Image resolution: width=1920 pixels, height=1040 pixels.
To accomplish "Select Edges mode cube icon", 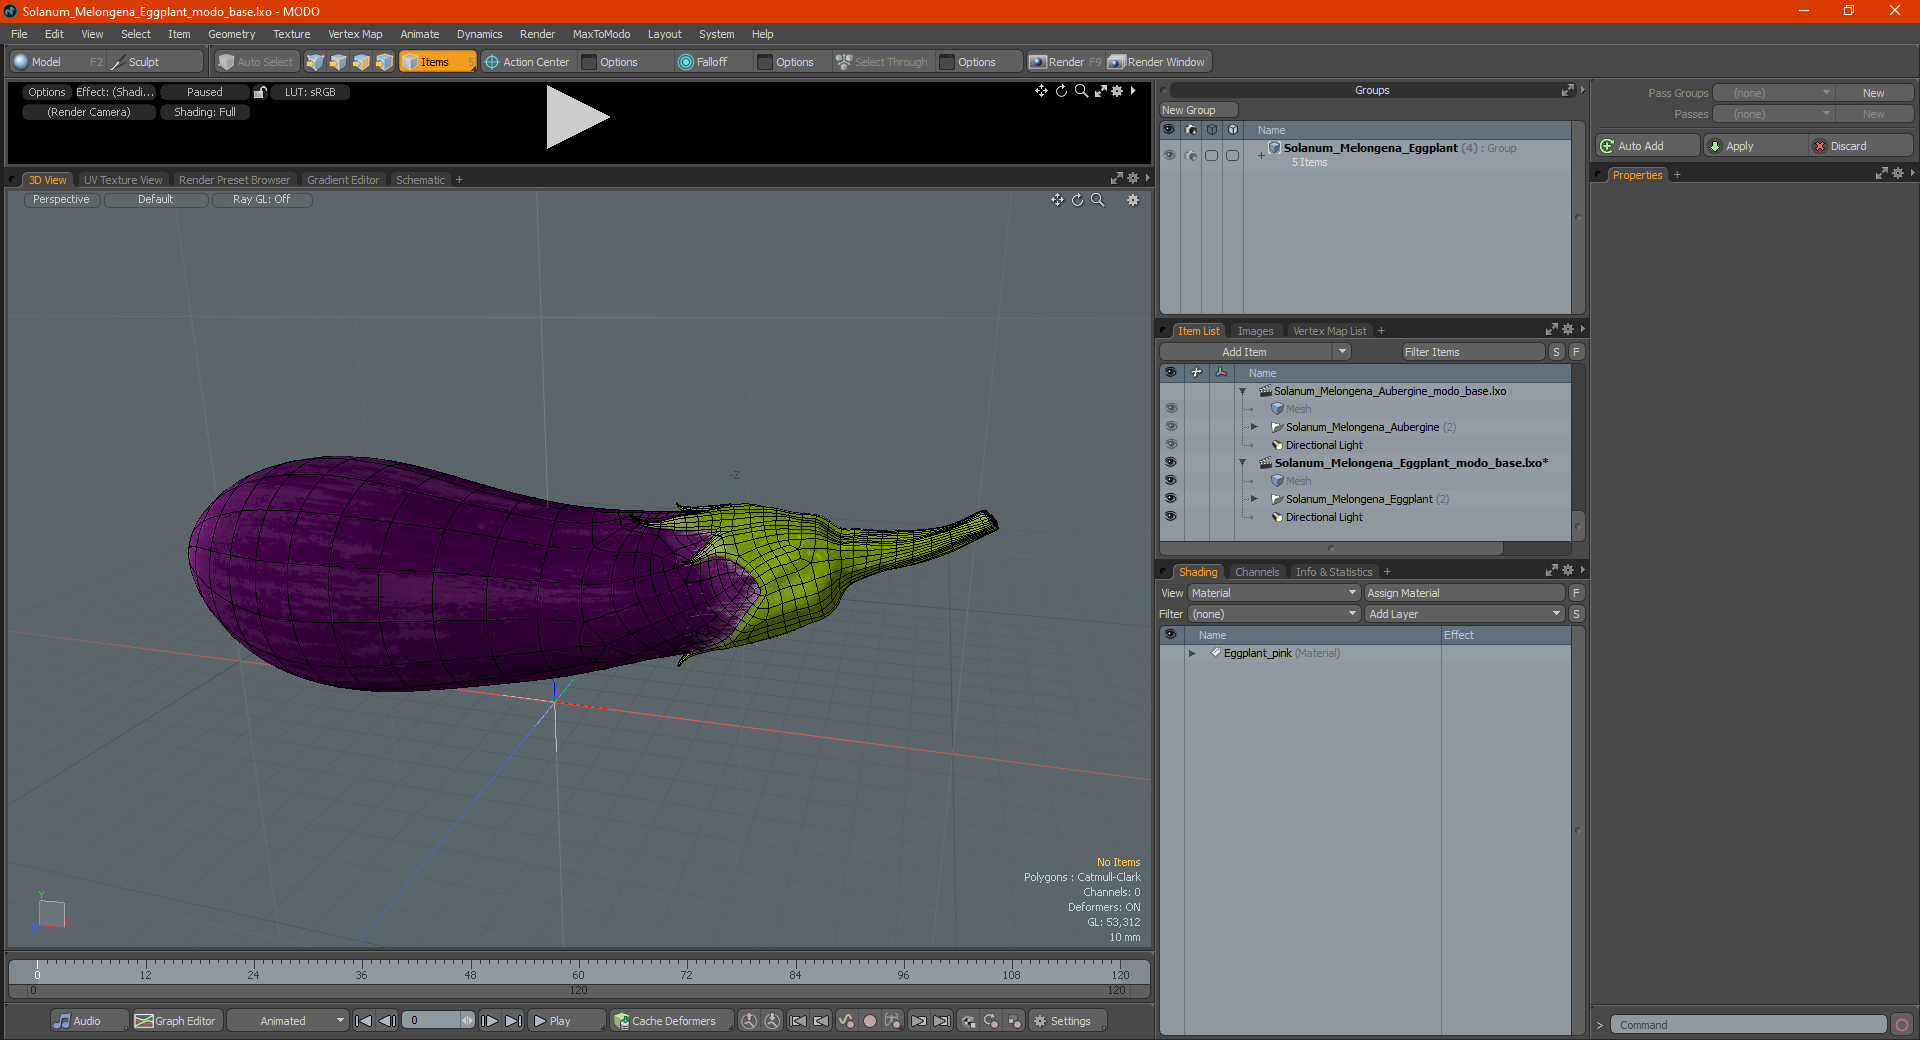I will tap(338, 62).
